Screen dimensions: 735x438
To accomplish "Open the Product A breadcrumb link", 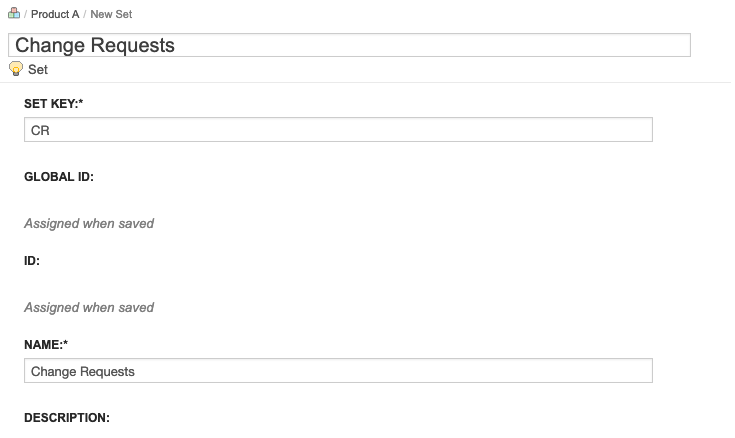I will point(55,15).
